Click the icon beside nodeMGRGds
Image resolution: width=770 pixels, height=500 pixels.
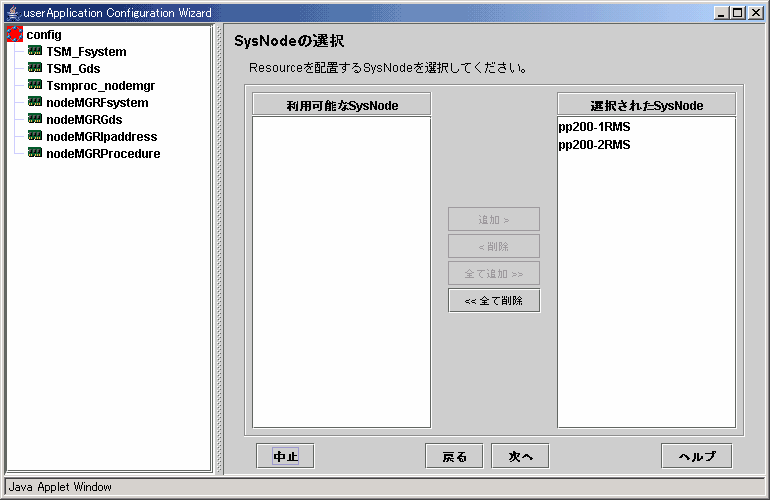click(35, 120)
